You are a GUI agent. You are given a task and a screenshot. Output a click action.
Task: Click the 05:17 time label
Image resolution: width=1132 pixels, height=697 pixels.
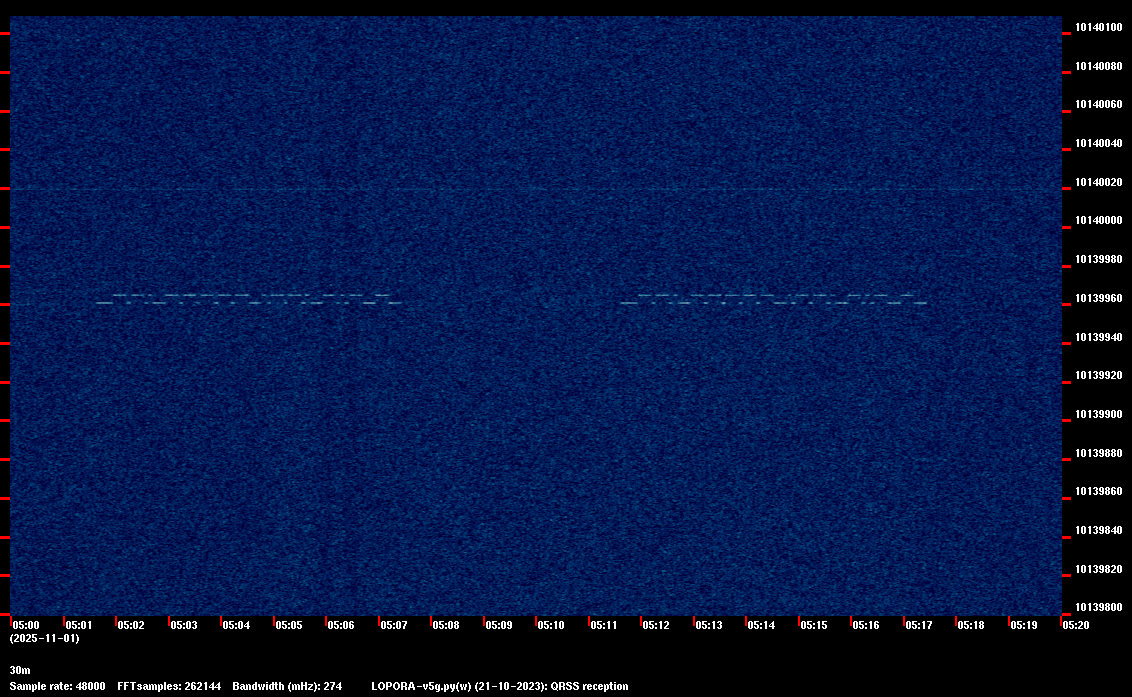918,625
